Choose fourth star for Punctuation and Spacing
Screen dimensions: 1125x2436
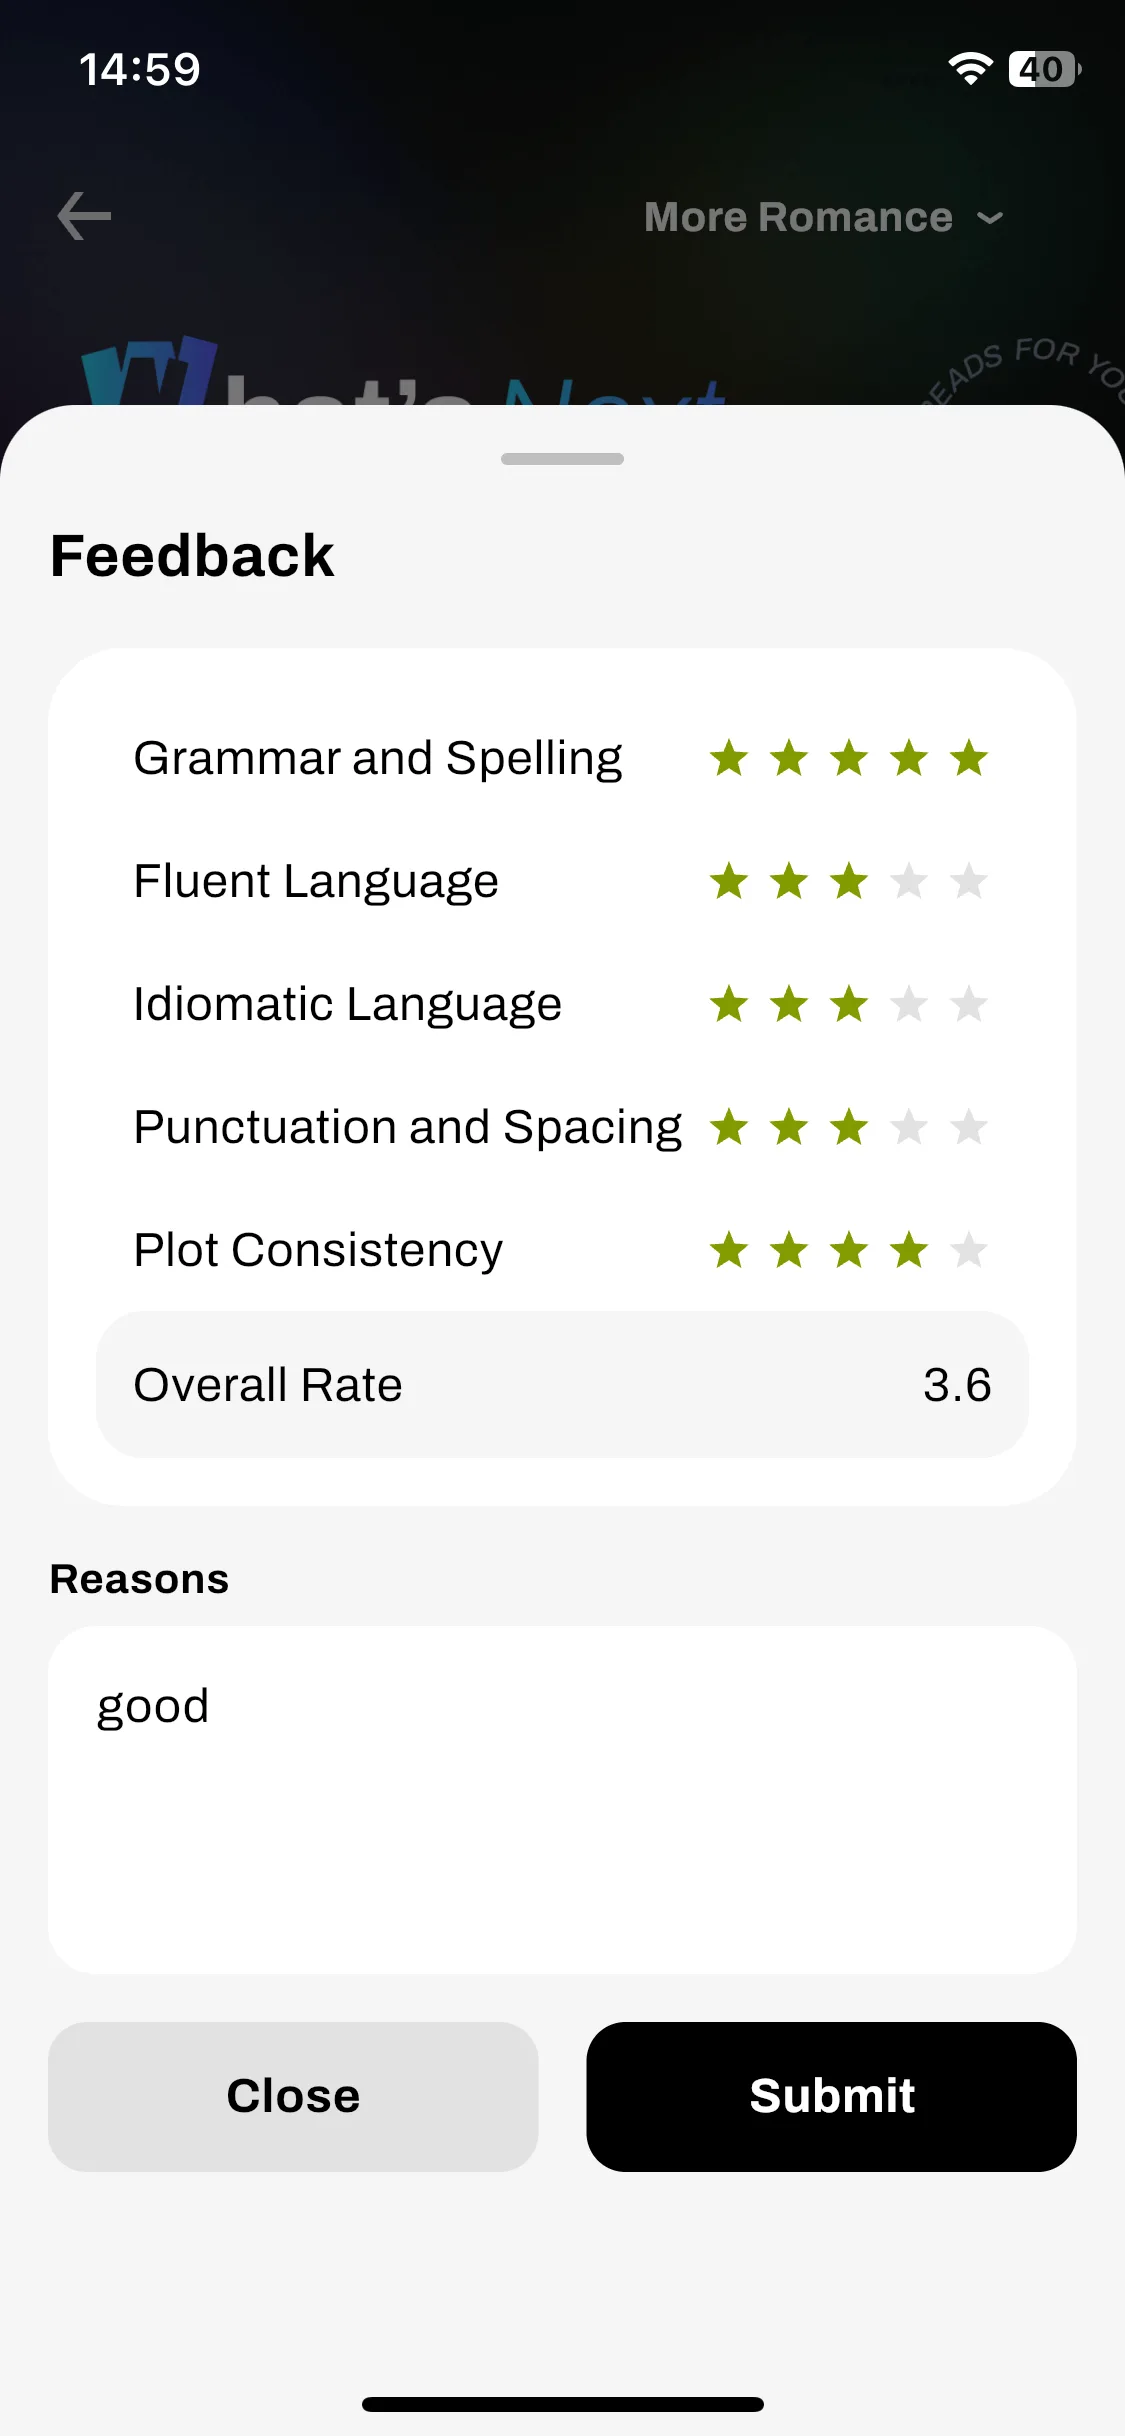909,1127
